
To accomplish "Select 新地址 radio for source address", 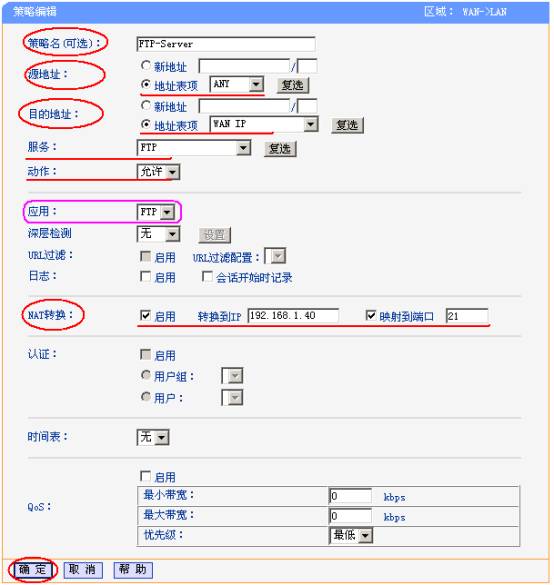I will tap(146, 66).
